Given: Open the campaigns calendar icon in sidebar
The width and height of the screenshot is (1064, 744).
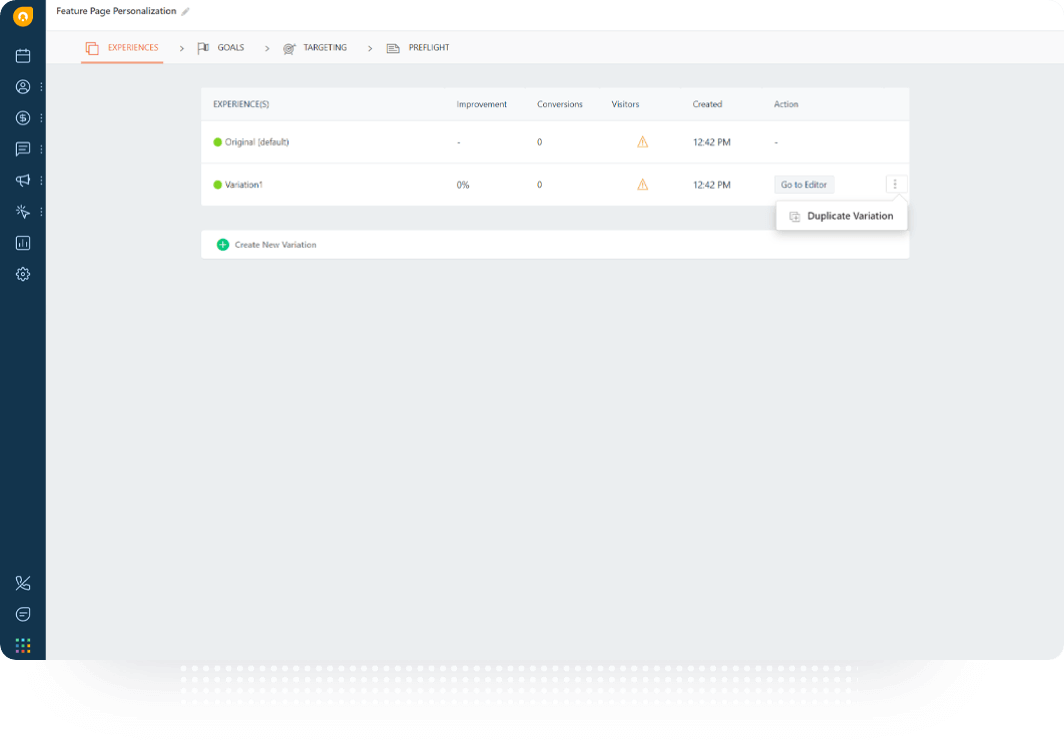Looking at the screenshot, I should pyautogui.click(x=22, y=56).
